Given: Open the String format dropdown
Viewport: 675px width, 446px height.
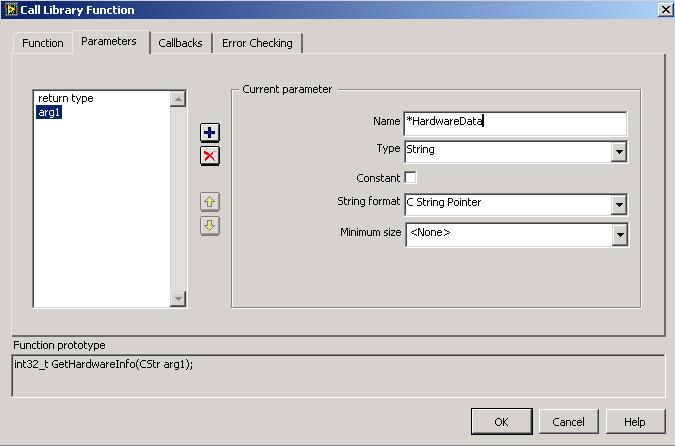Looking at the screenshot, I should 619,204.
